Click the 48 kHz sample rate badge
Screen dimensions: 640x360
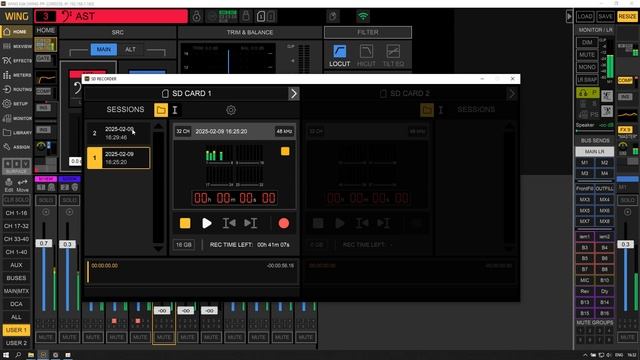(x=284, y=131)
